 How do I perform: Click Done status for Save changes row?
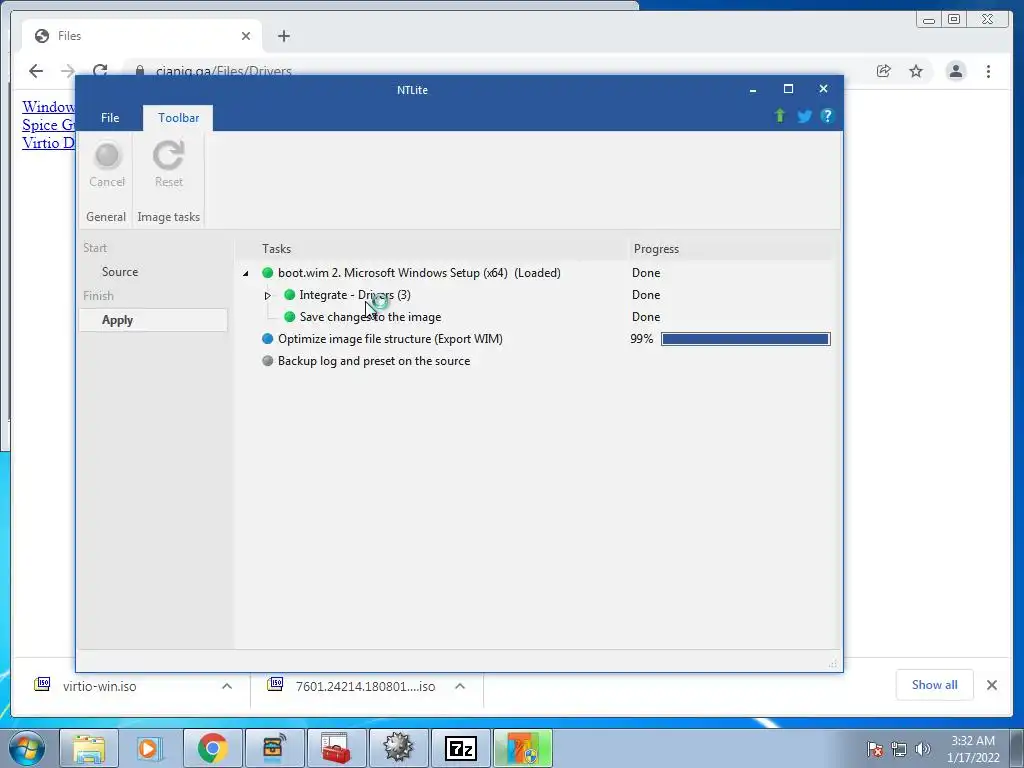pos(646,317)
